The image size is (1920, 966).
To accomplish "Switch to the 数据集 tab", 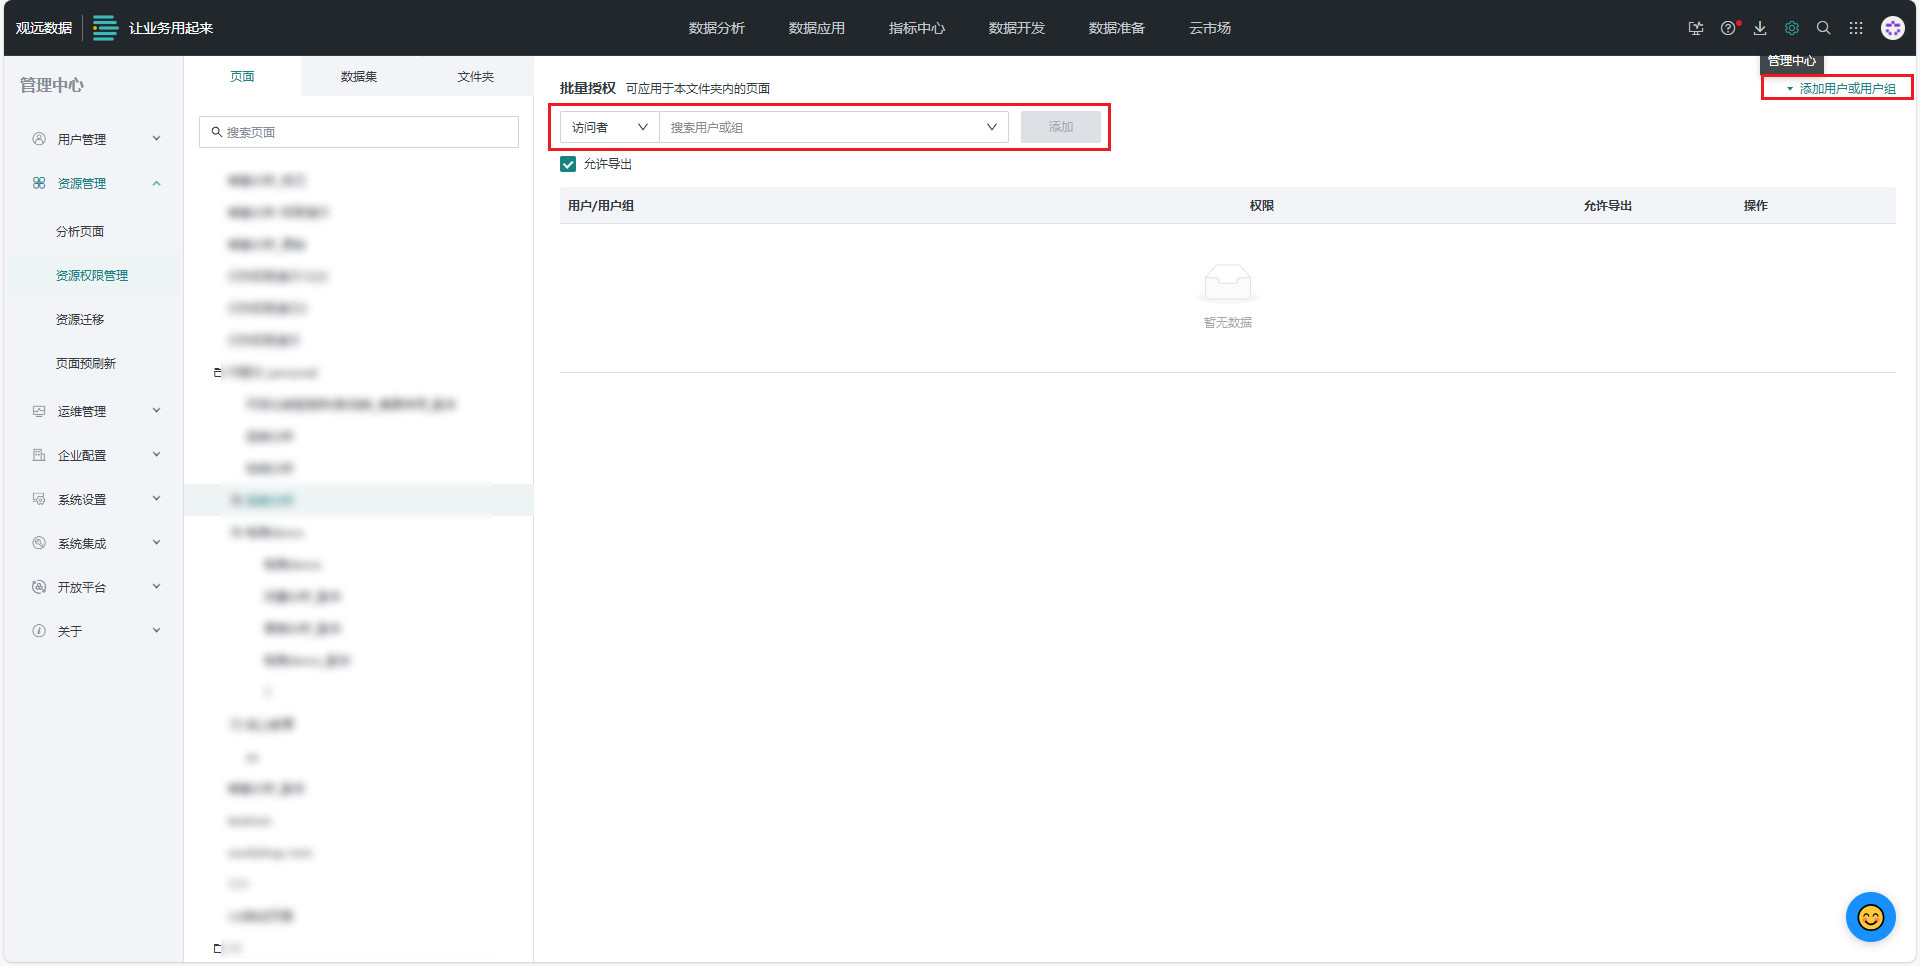I will click(358, 76).
